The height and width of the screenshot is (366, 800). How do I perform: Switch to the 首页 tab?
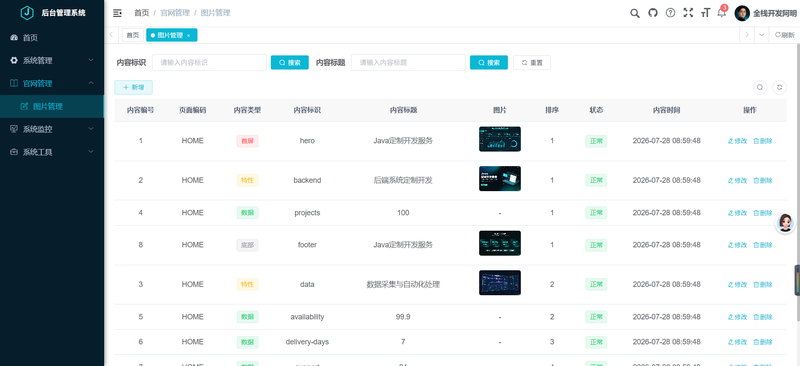point(133,35)
